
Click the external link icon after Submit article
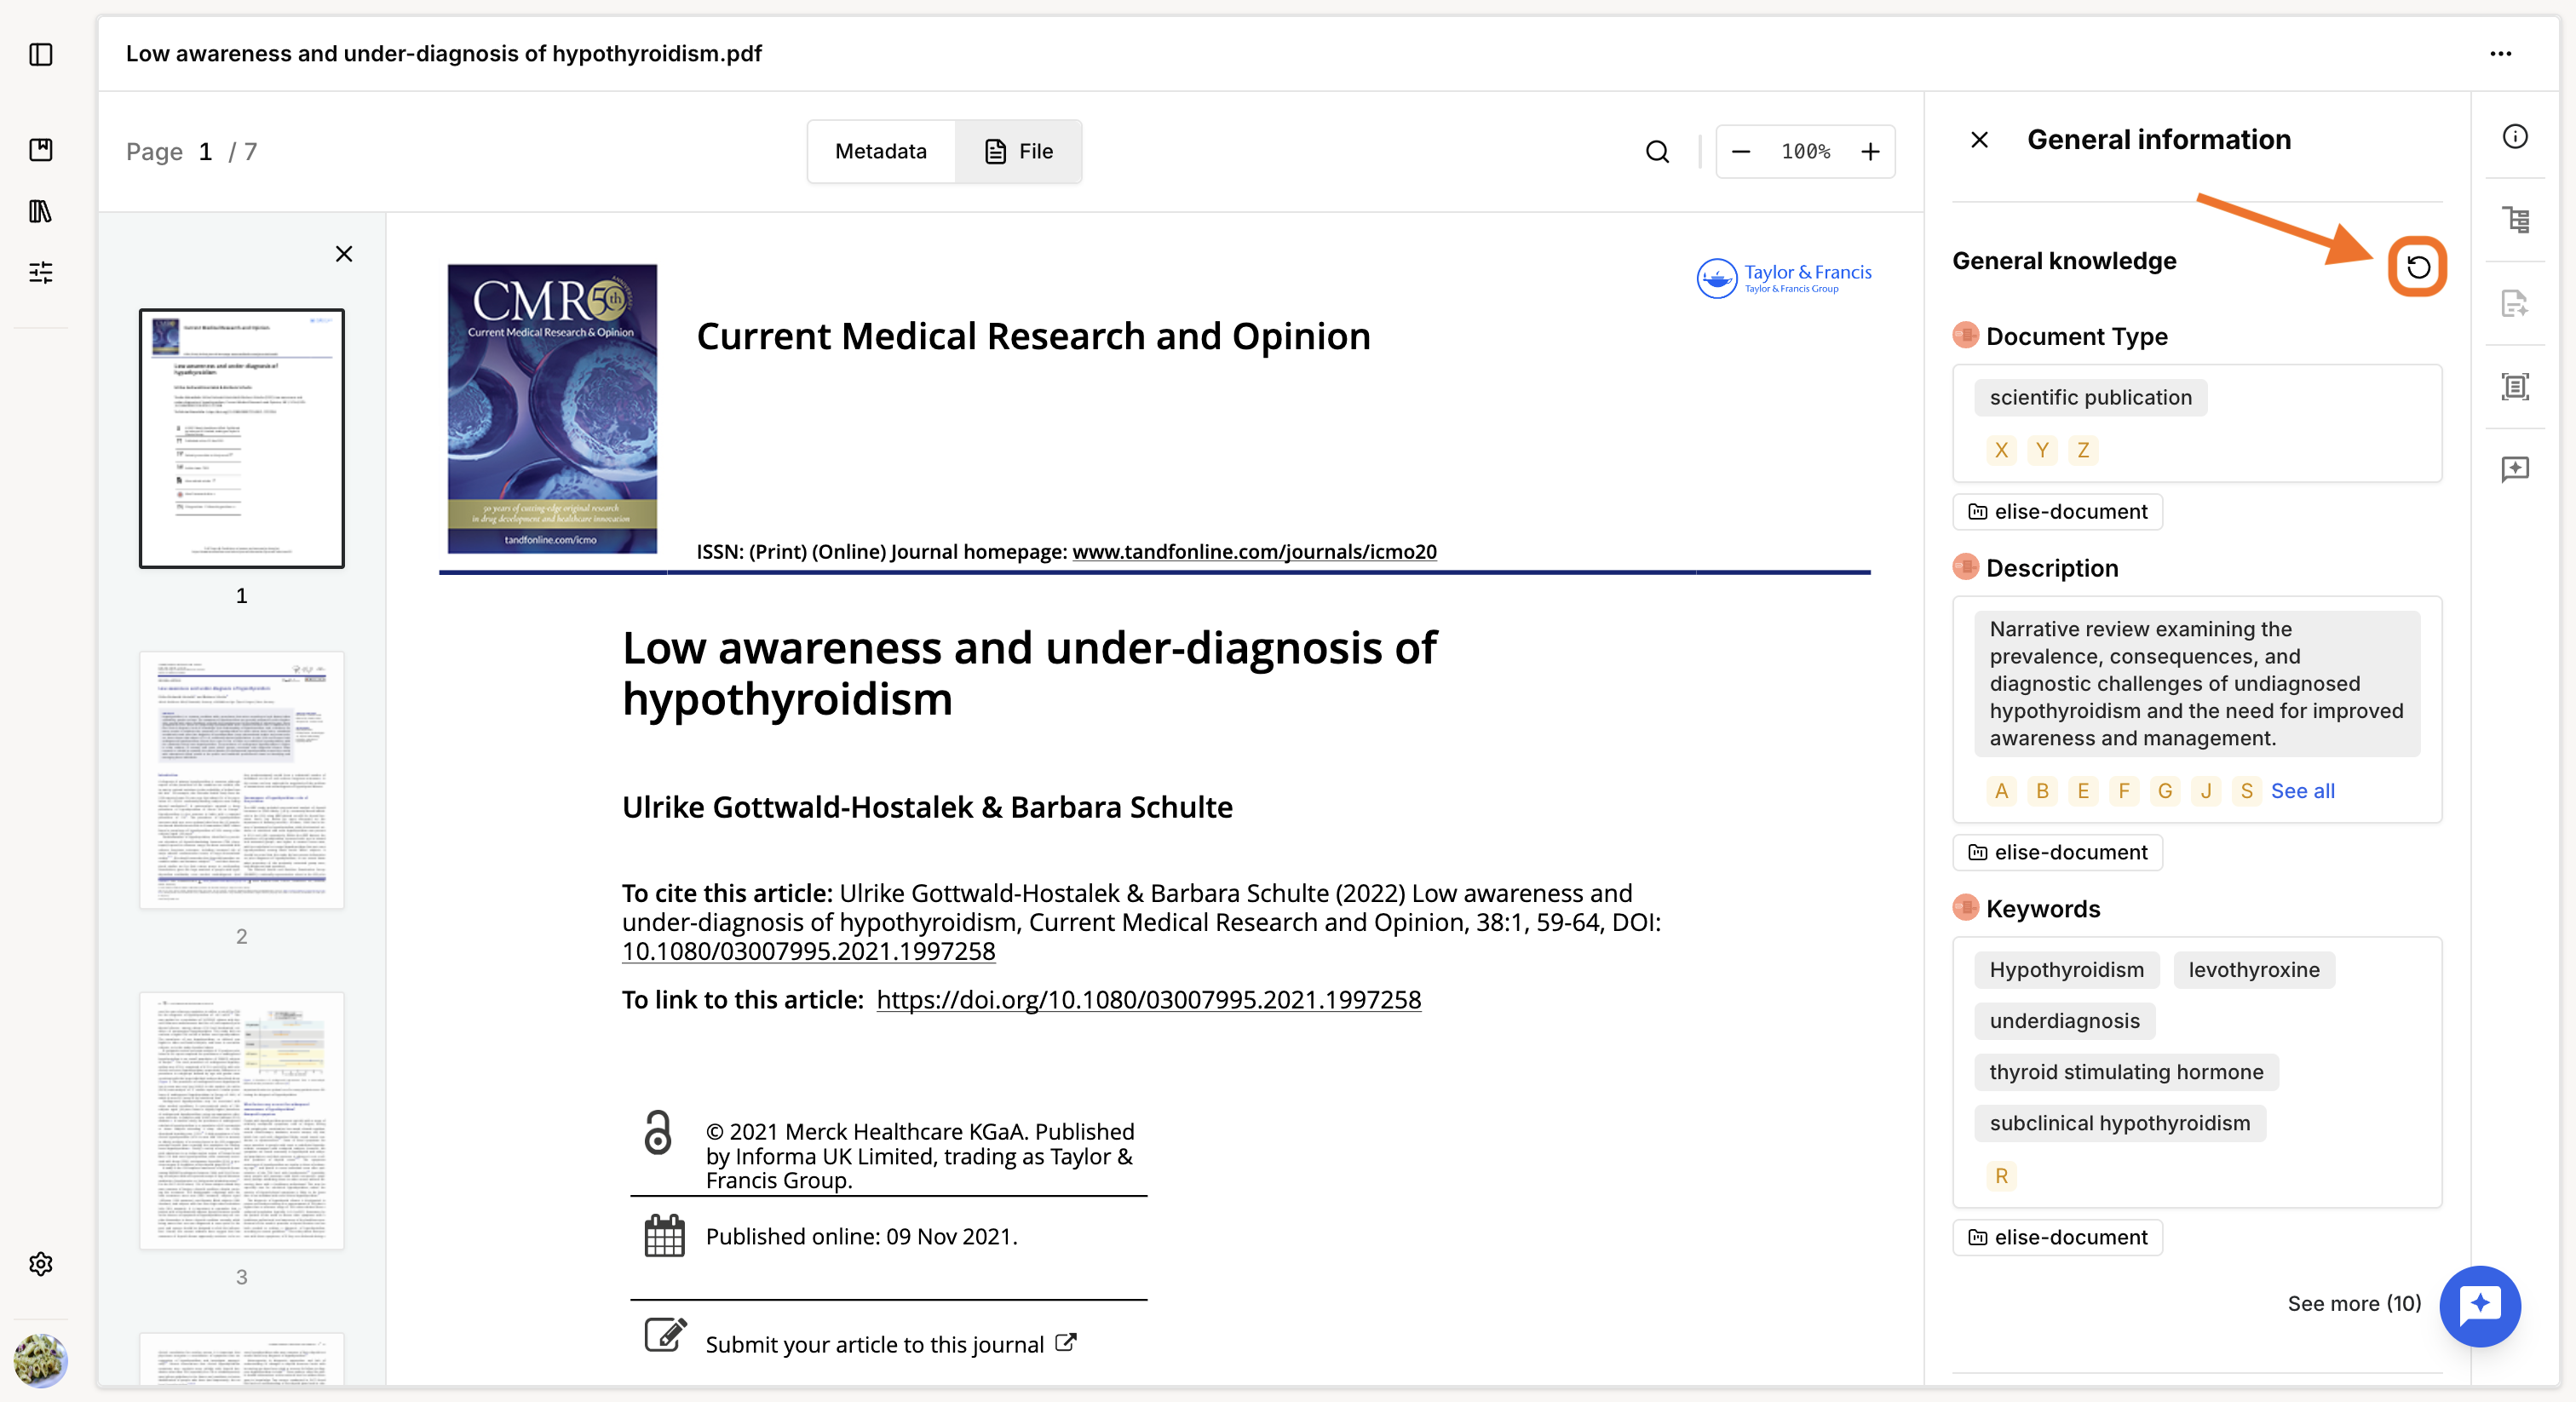1066,1343
